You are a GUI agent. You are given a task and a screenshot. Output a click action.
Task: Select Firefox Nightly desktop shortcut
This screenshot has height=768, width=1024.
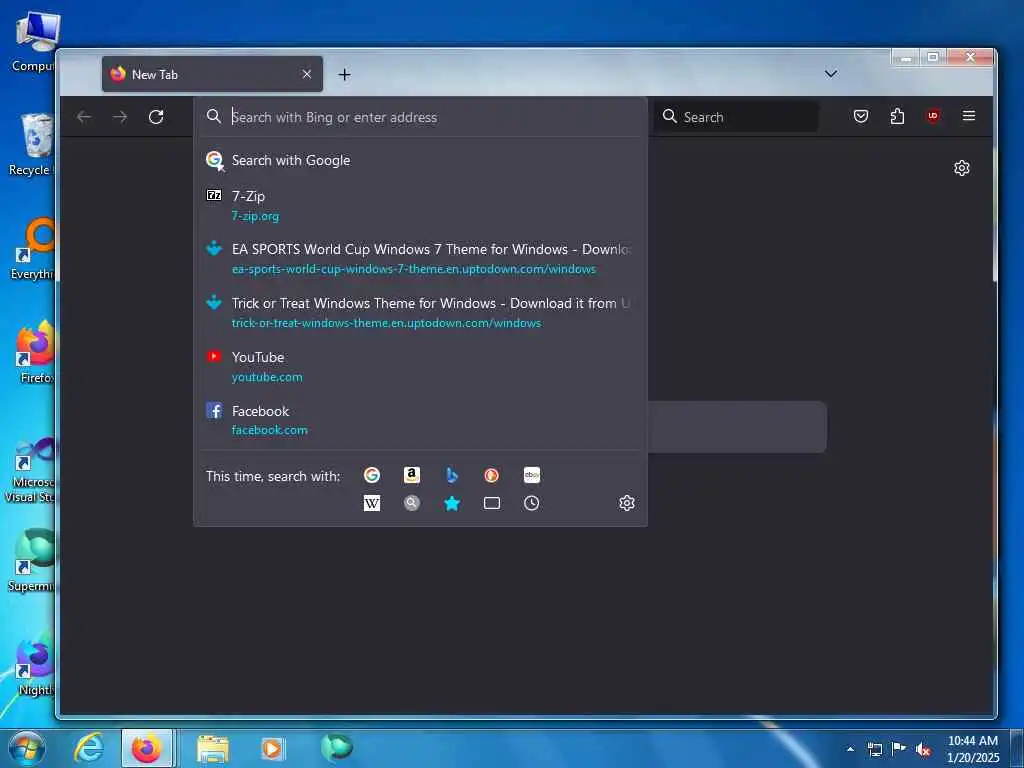(35, 667)
